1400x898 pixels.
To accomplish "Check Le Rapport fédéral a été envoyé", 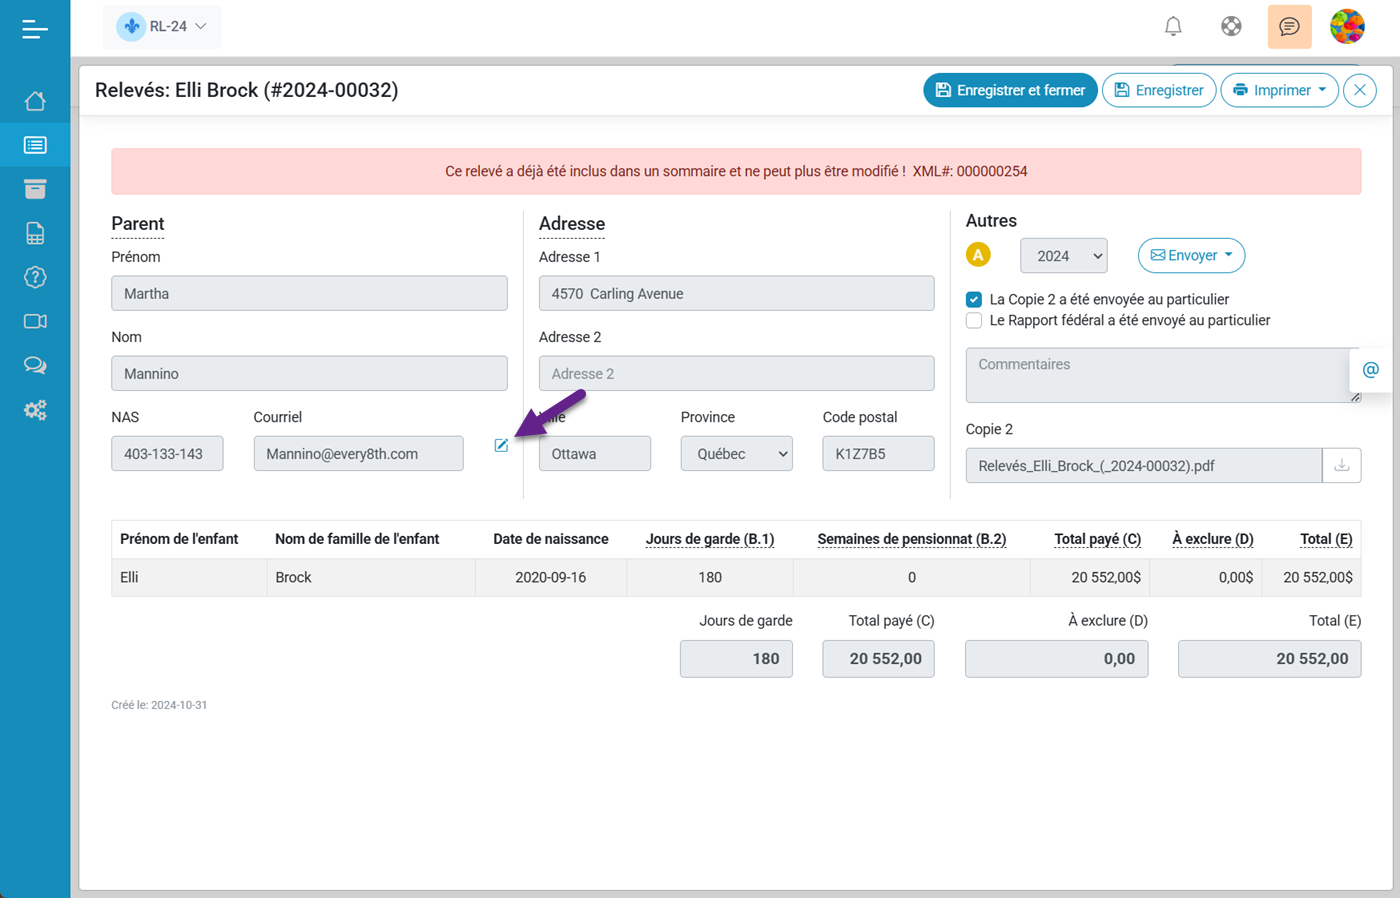I will point(972,320).
